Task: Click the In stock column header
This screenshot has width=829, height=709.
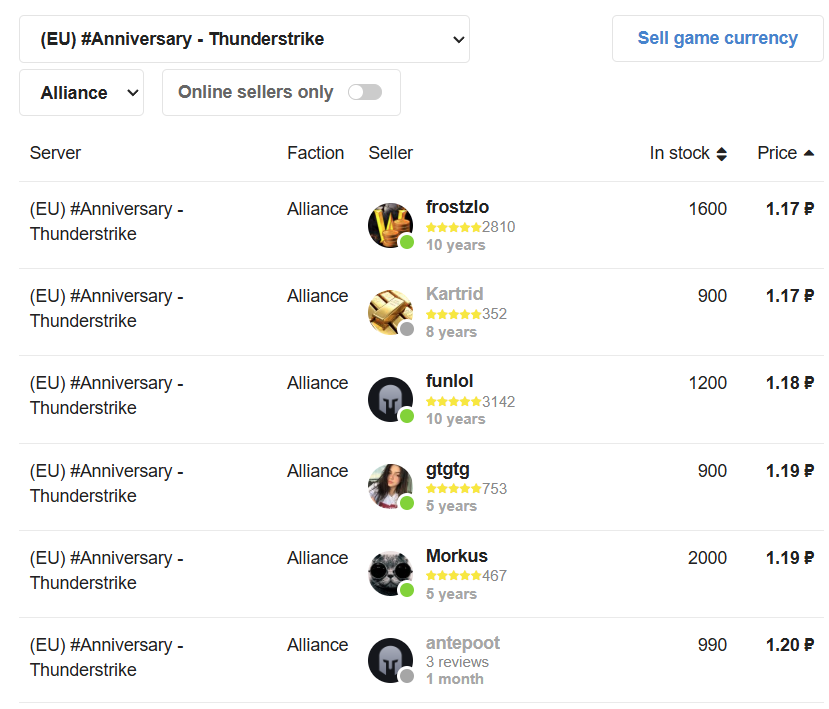Action: (x=688, y=153)
